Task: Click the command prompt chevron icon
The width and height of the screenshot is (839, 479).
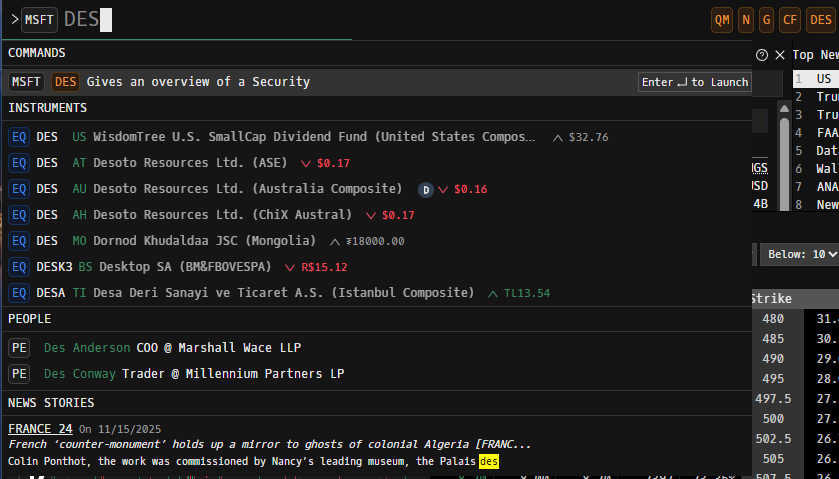Action: tap(14, 20)
